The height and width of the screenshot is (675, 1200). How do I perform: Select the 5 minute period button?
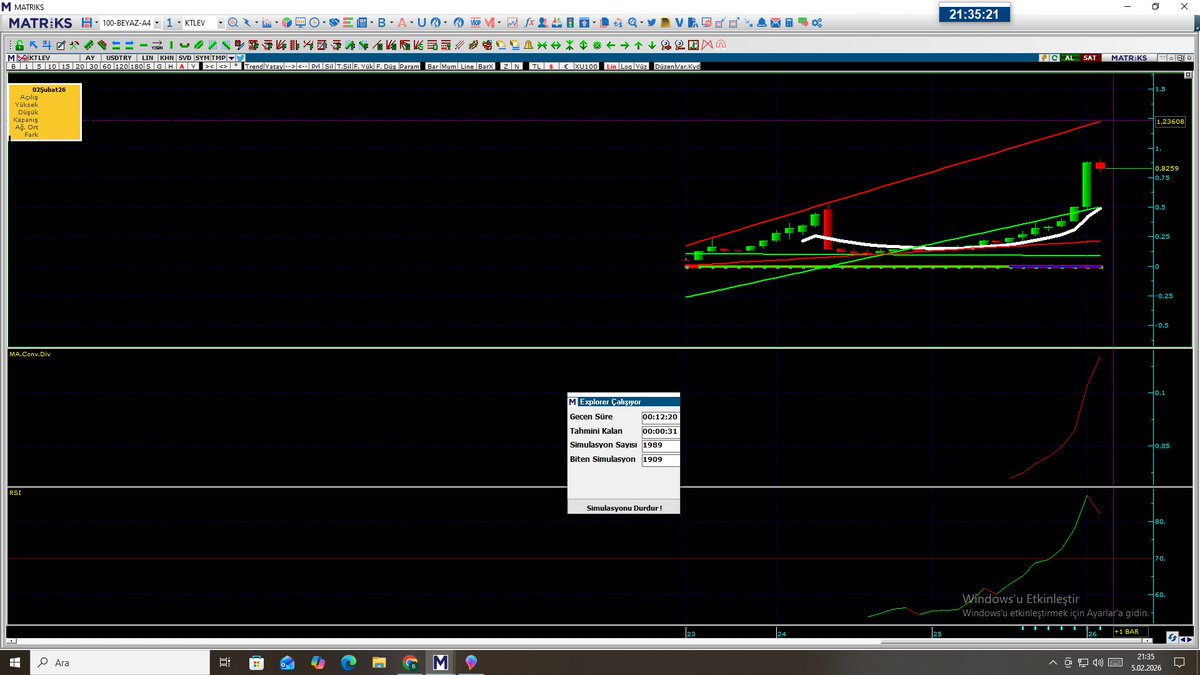click(x=38, y=66)
